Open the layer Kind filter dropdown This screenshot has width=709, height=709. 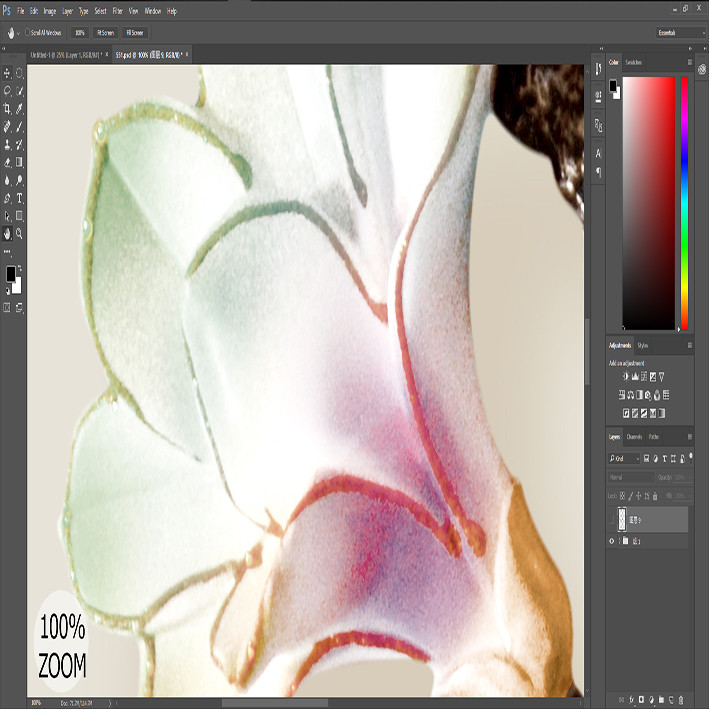pyautogui.click(x=624, y=458)
